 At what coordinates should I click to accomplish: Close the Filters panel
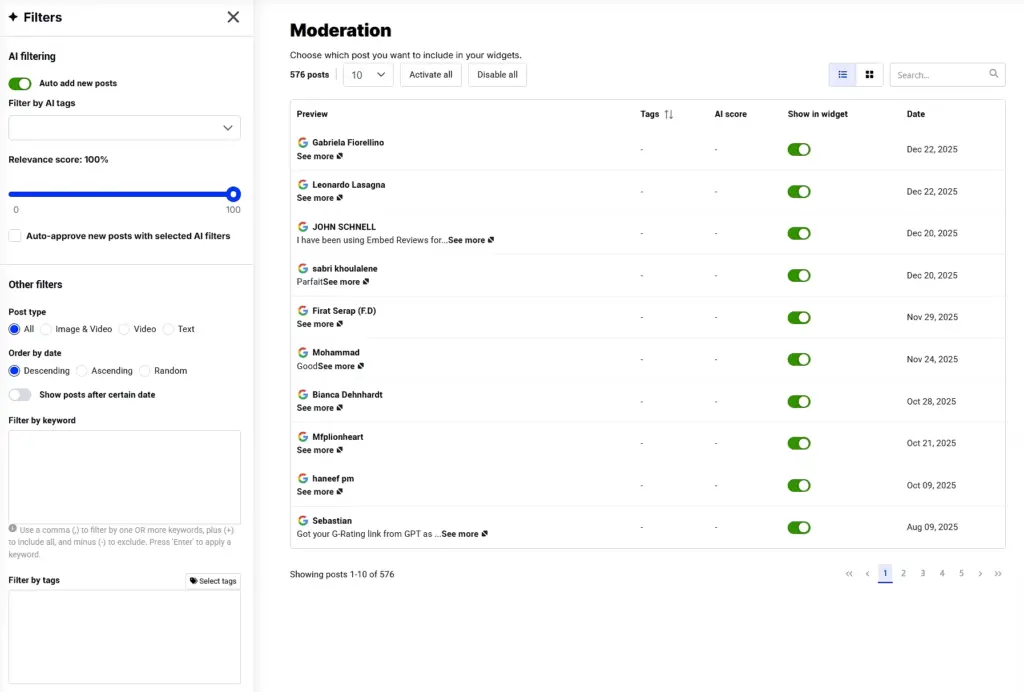pos(233,17)
